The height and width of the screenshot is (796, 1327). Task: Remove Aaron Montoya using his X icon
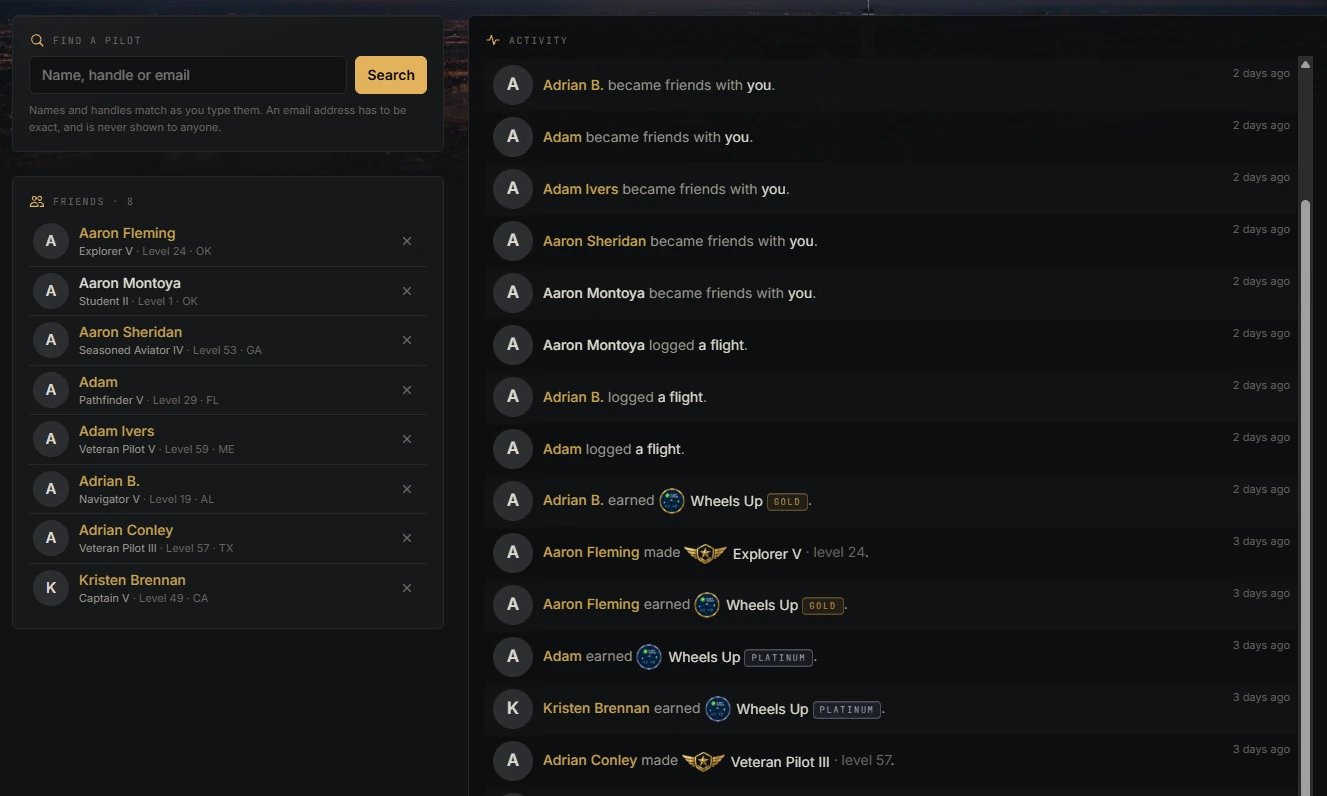coord(407,291)
